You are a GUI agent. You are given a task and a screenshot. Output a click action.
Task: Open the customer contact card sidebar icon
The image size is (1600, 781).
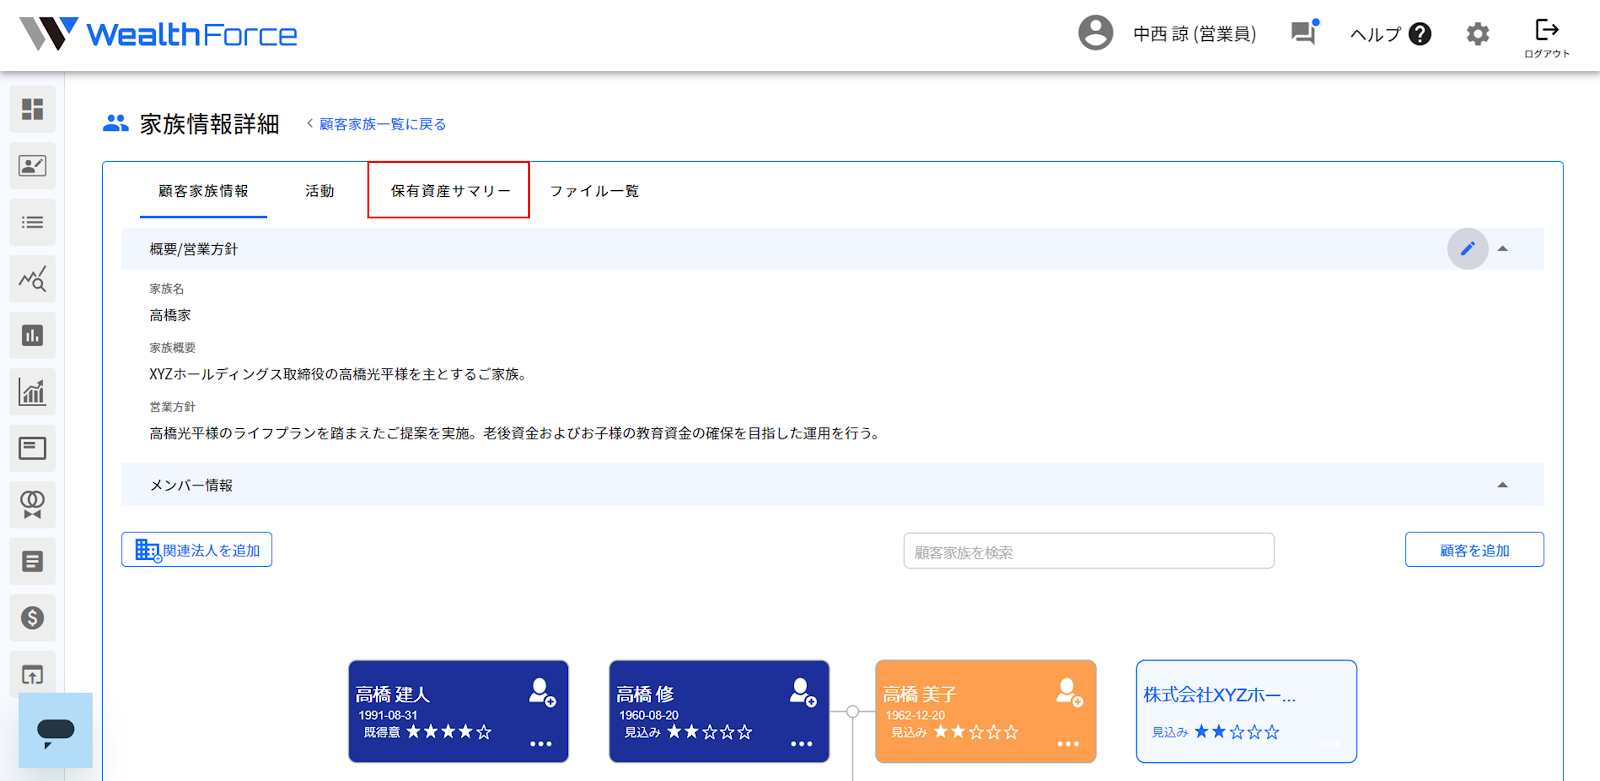32,166
